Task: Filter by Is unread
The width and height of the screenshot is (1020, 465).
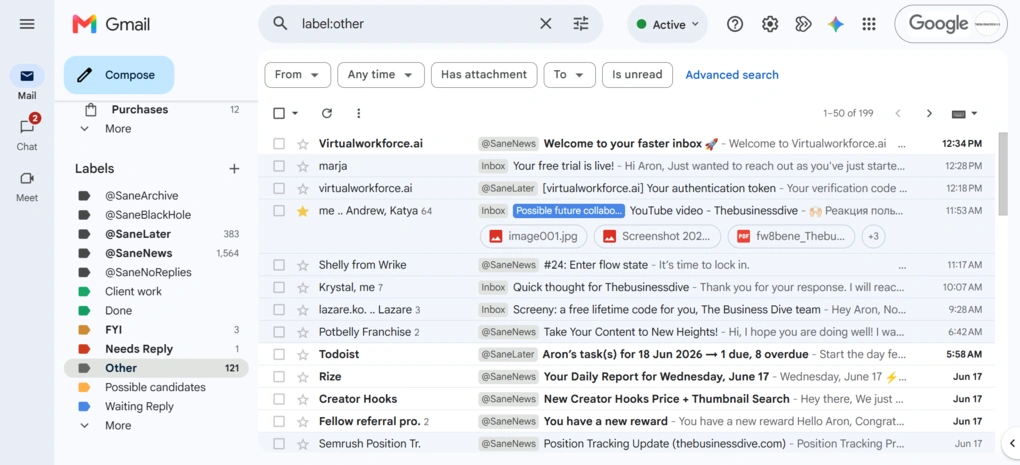Action: pyautogui.click(x=637, y=75)
